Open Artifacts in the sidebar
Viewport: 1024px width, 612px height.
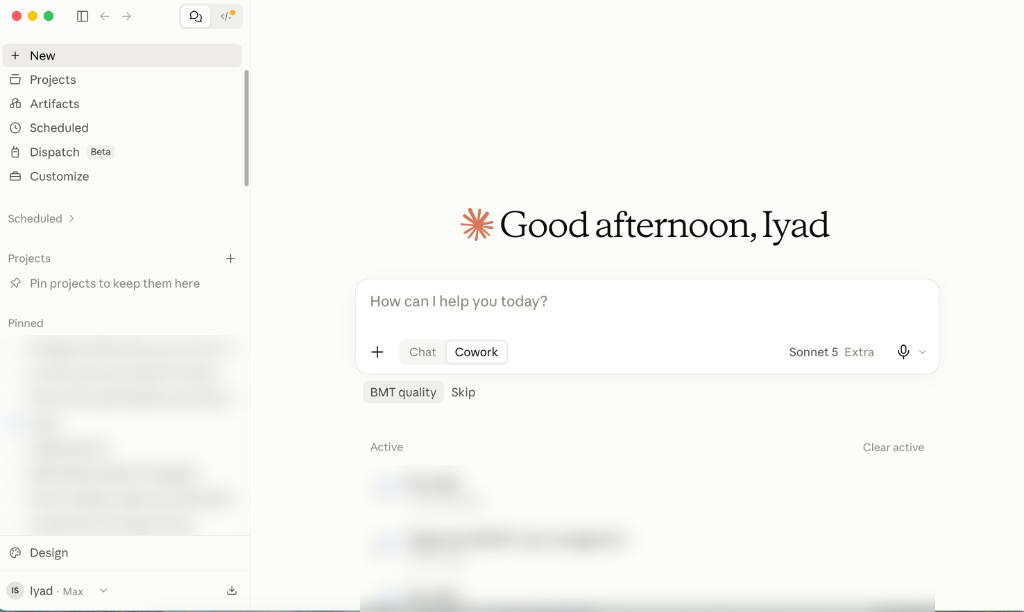122,104
